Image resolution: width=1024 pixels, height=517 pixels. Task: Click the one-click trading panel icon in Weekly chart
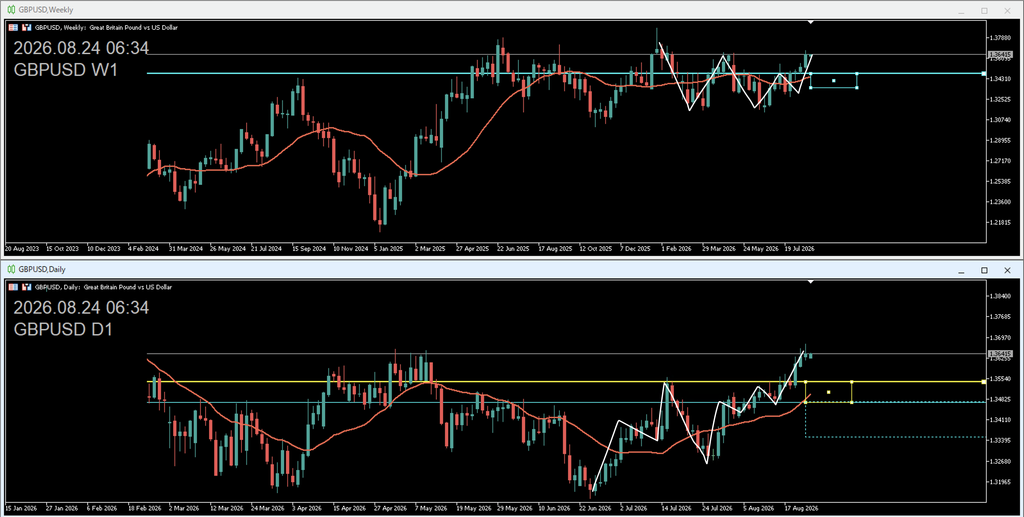[x=13, y=27]
